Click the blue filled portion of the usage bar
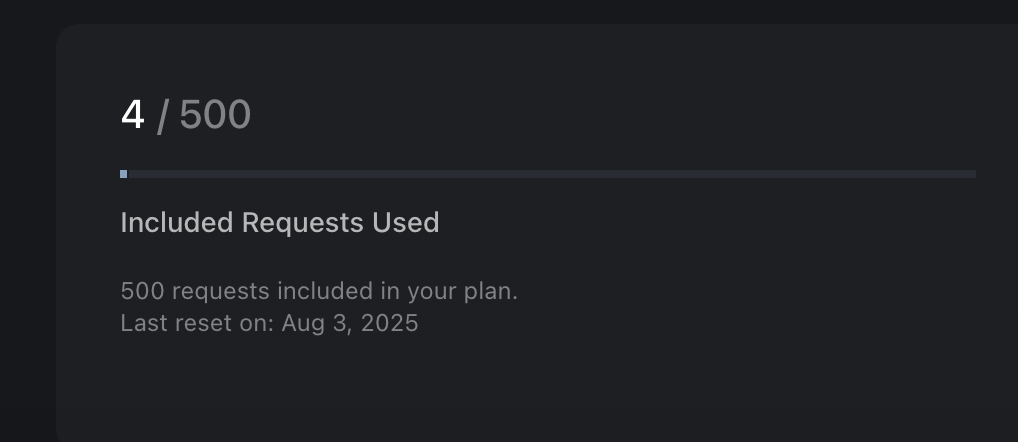 click(123, 174)
